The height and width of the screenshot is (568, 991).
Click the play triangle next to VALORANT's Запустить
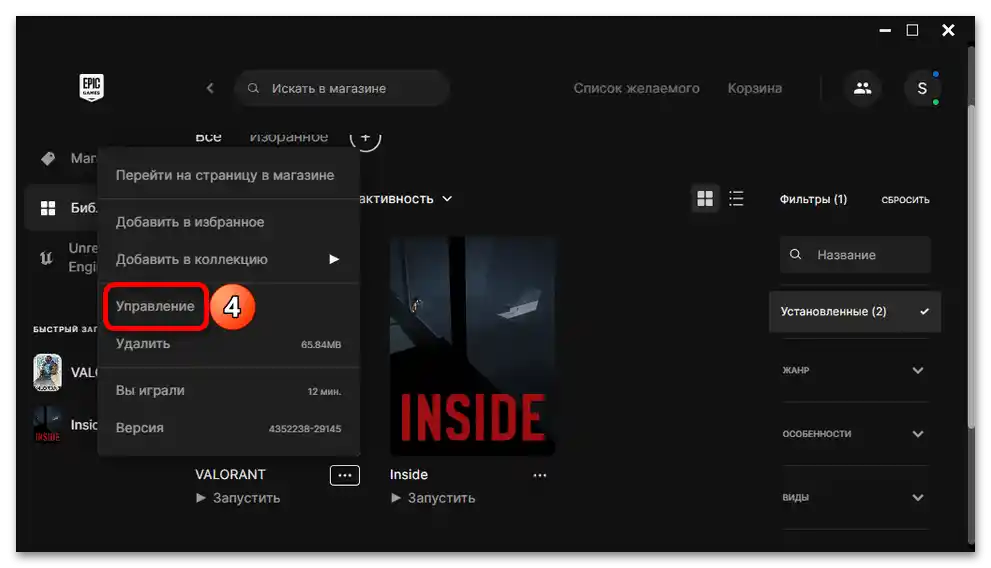point(201,498)
